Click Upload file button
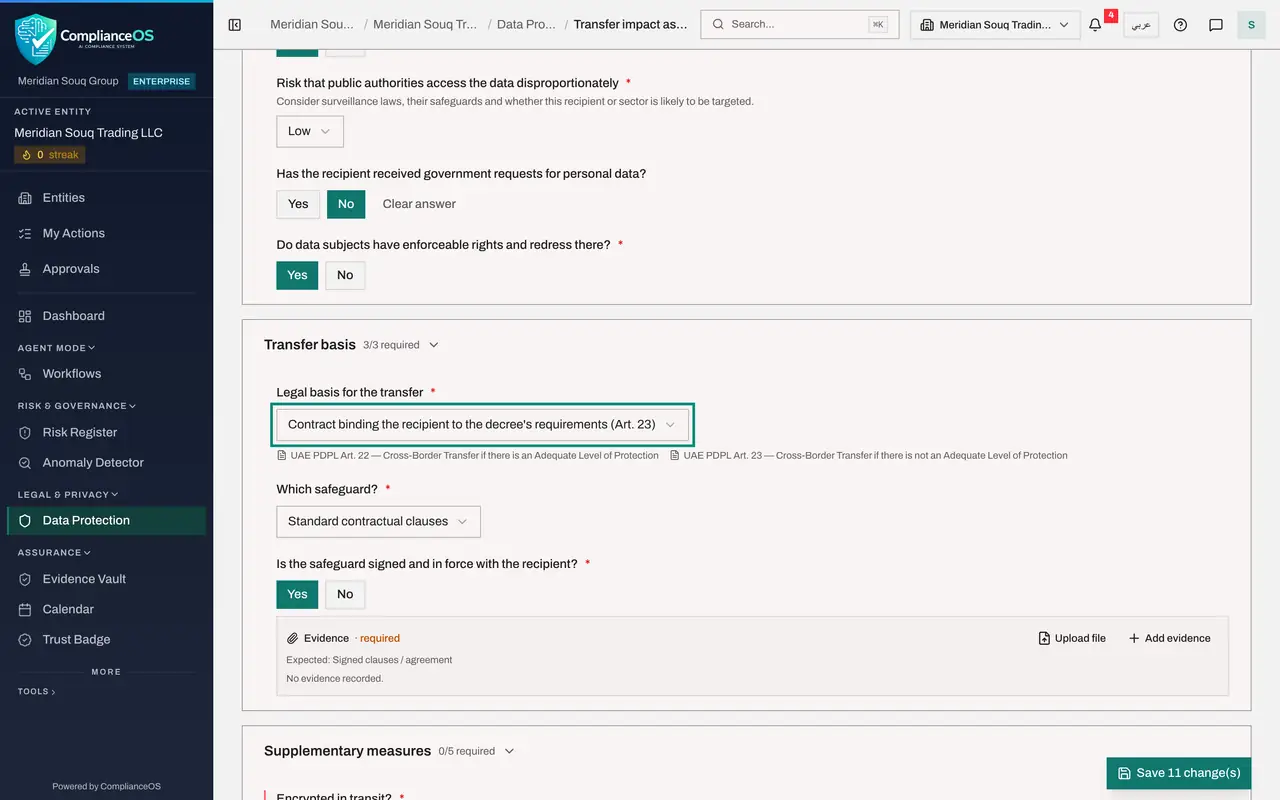This screenshot has height=800, width=1280. (x=1072, y=638)
